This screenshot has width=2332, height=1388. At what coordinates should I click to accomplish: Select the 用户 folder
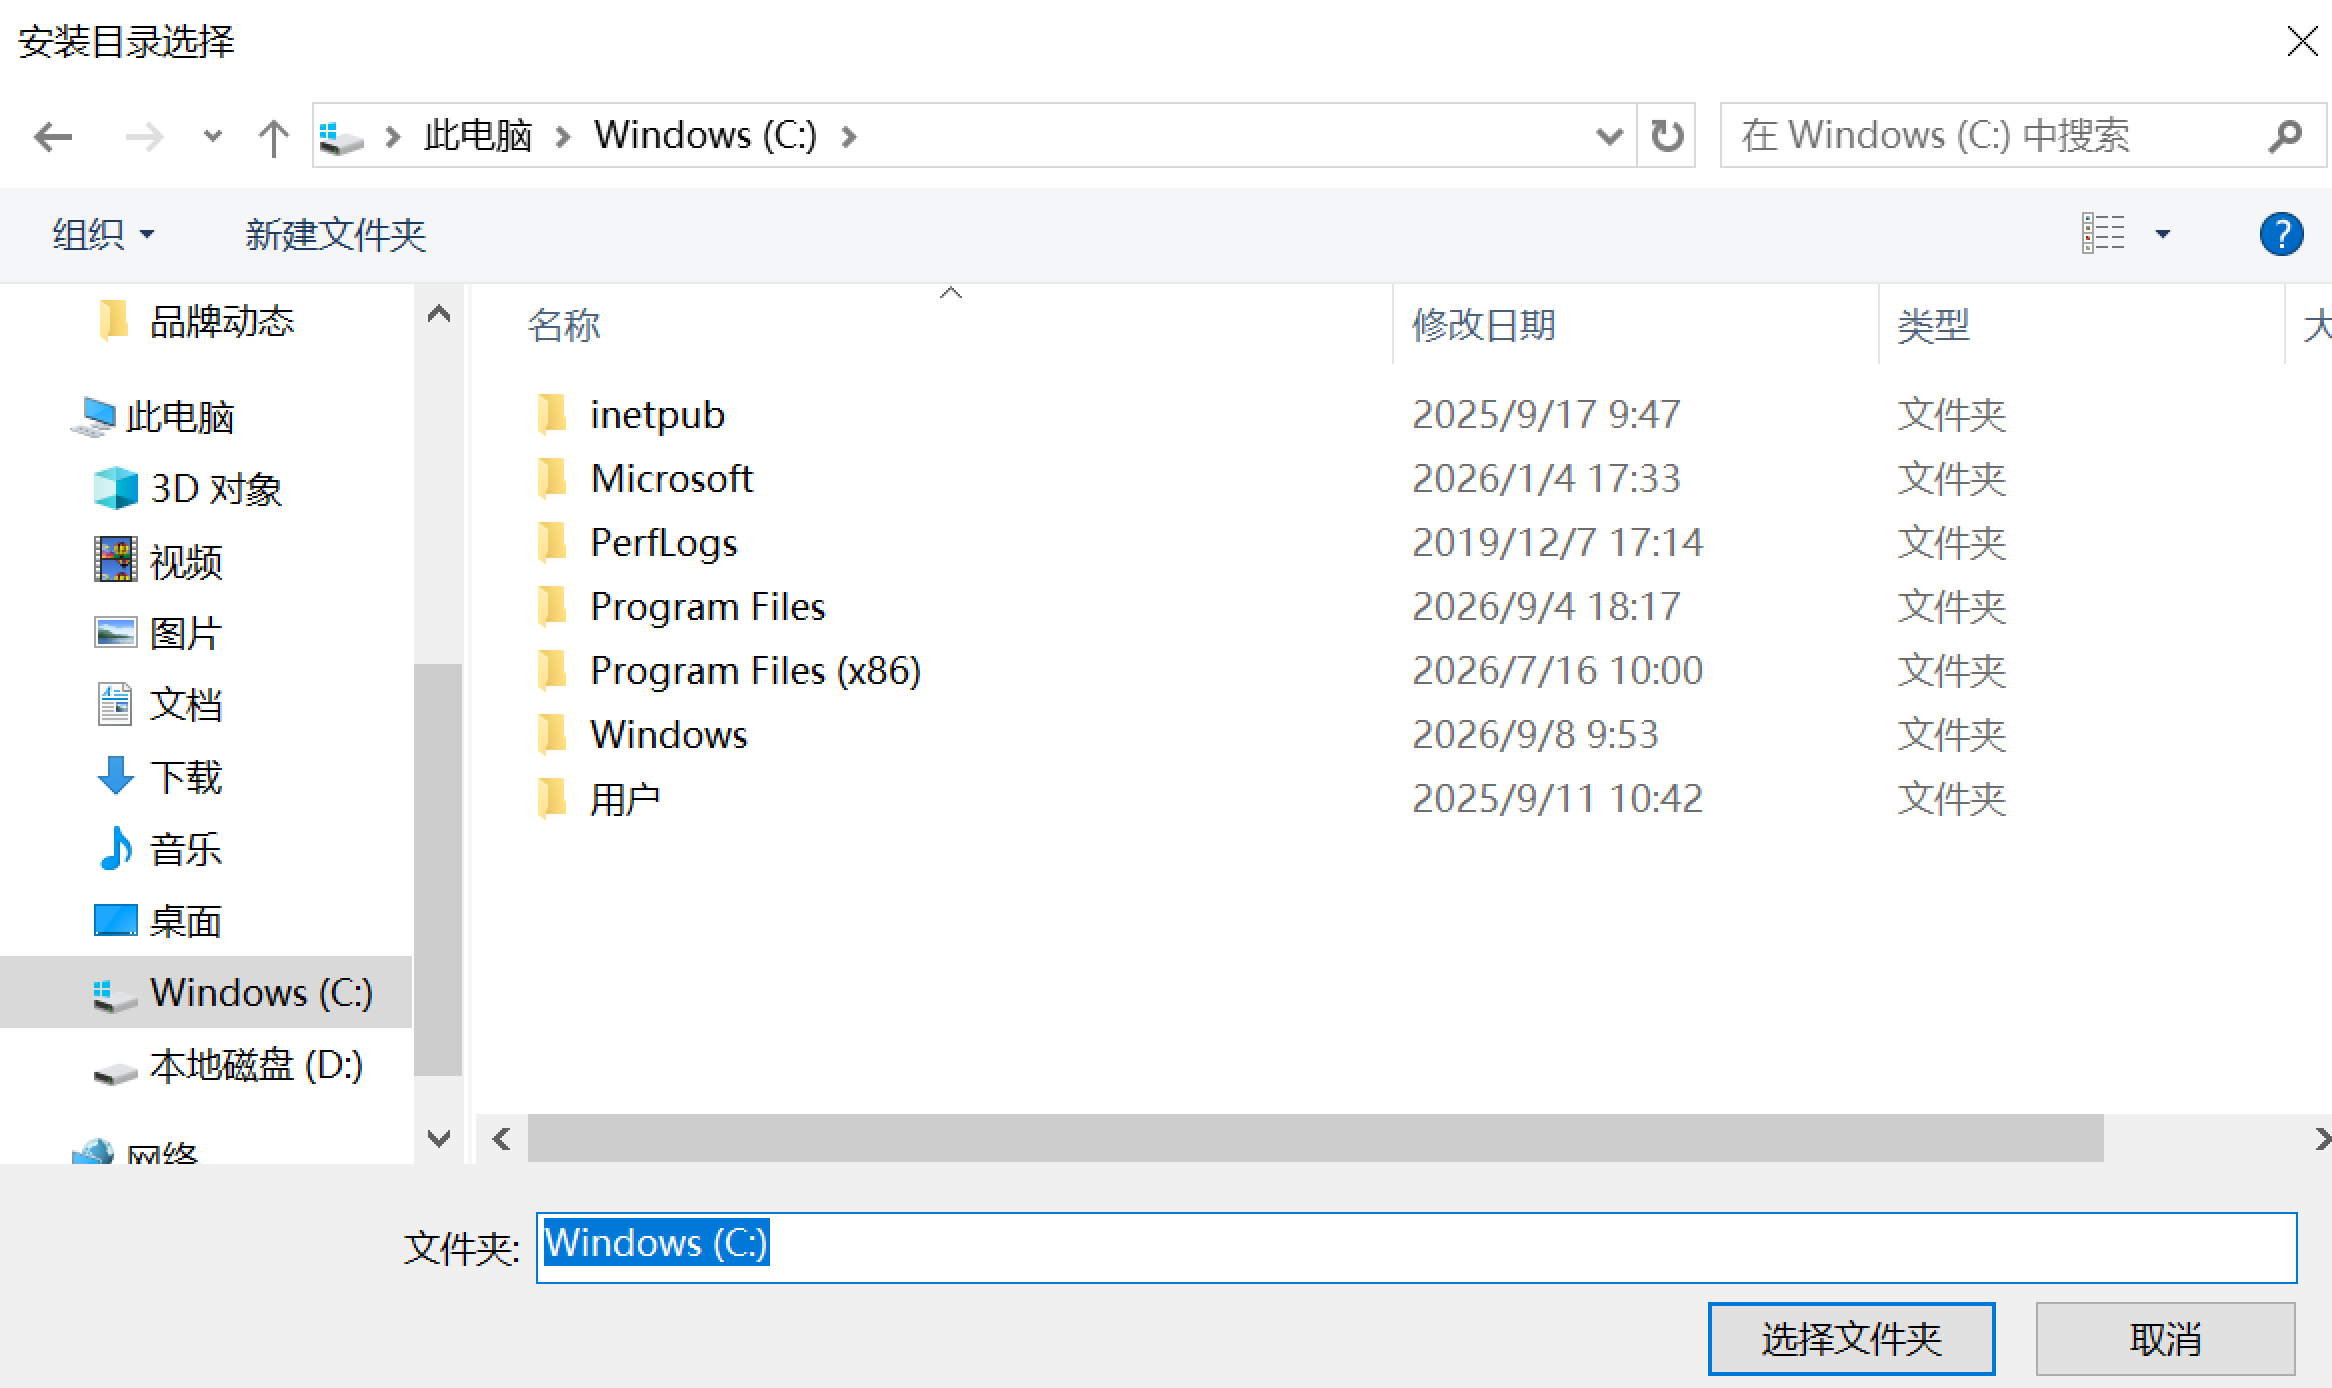[598, 799]
